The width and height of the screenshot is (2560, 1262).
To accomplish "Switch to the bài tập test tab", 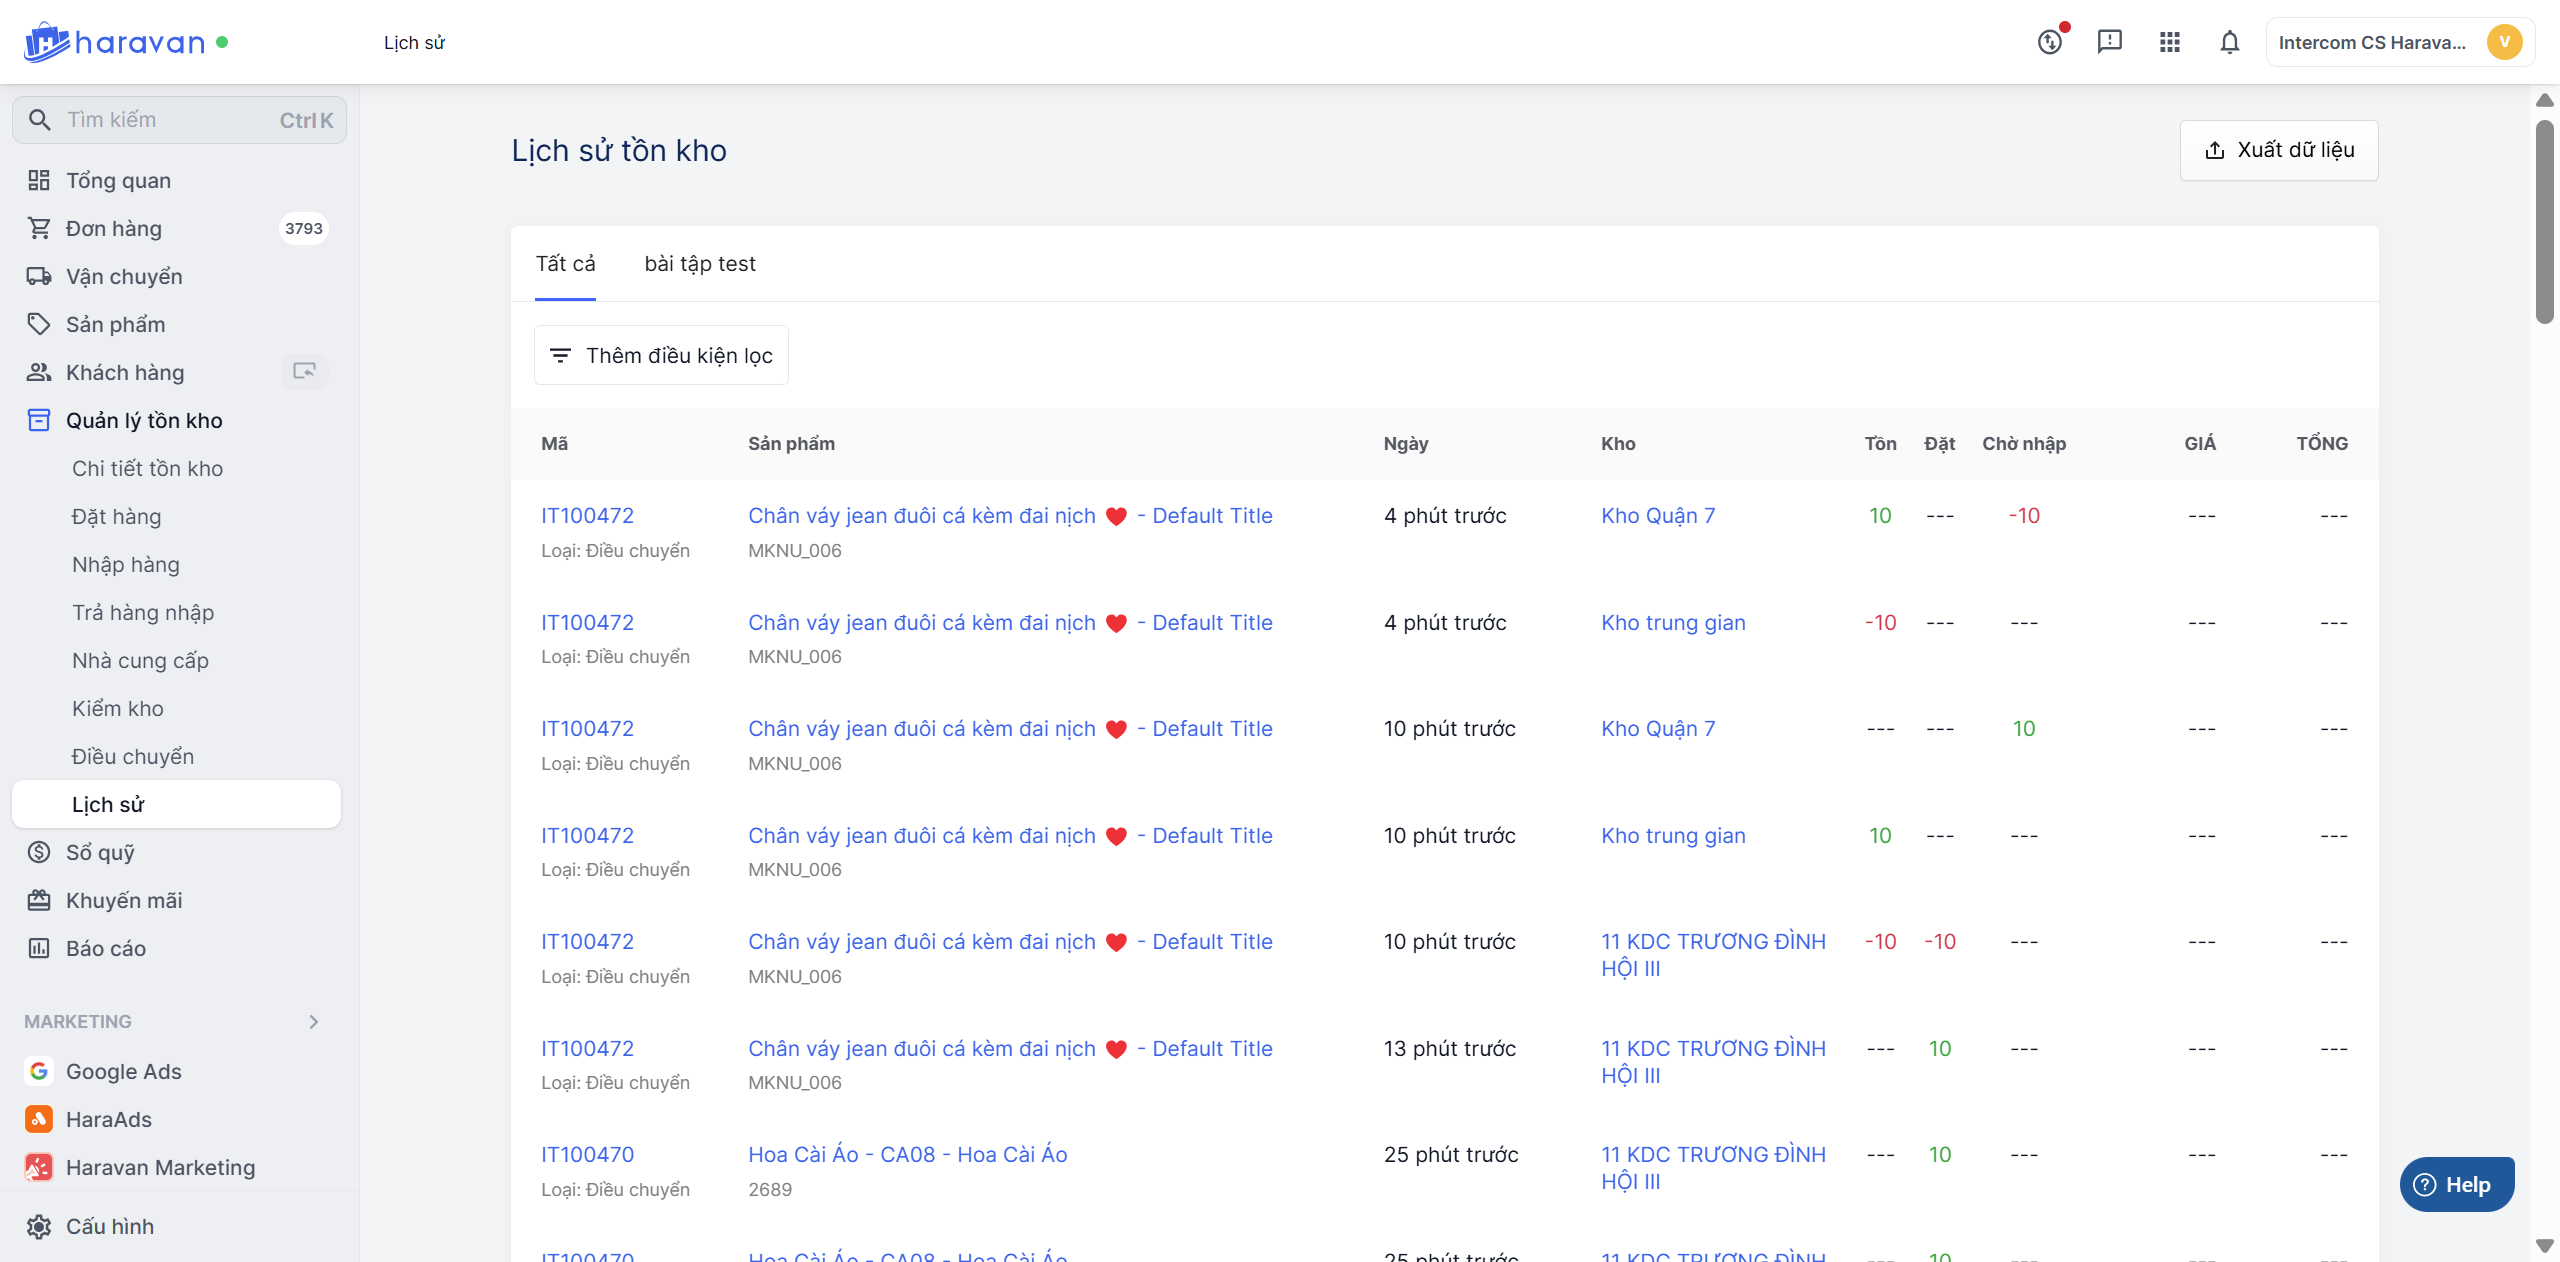I will pyautogui.click(x=699, y=263).
